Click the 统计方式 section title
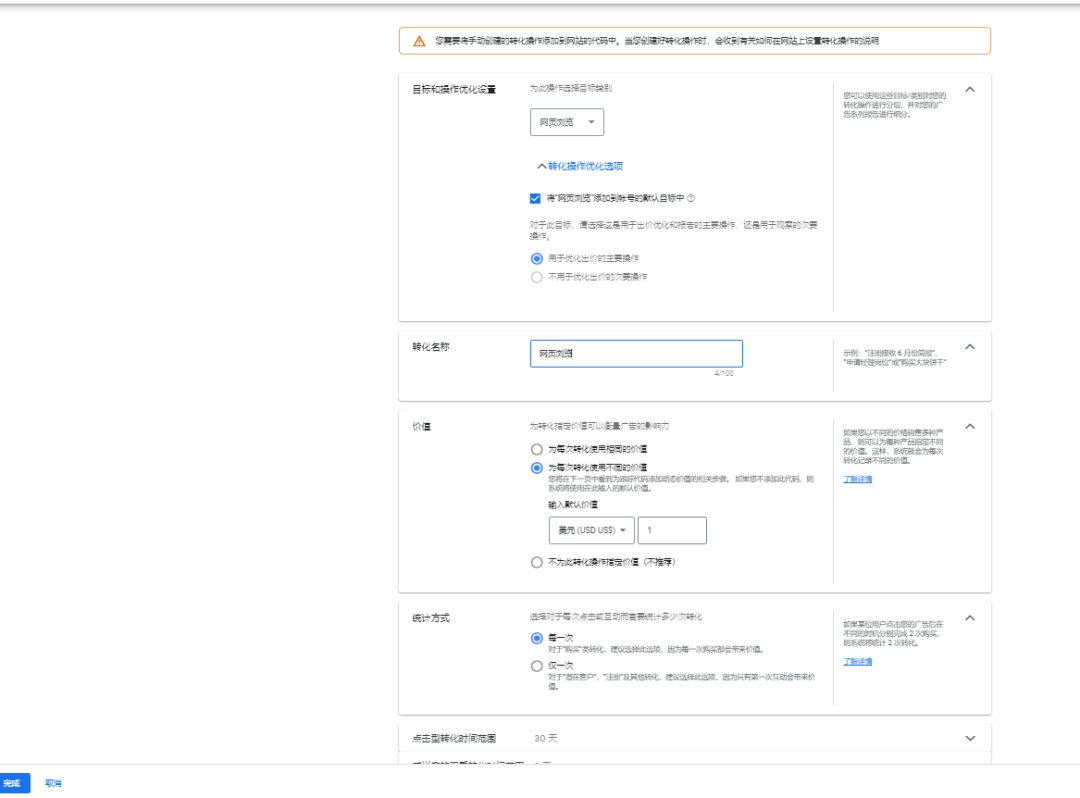 (431, 618)
